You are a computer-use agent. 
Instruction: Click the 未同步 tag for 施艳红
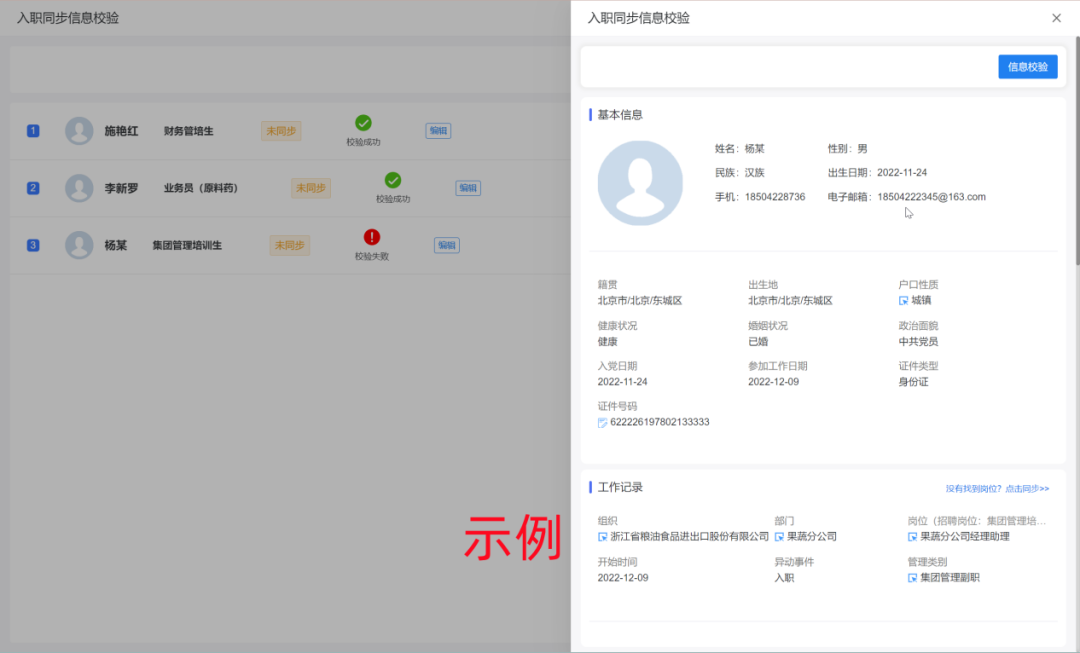pyautogui.click(x=281, y=131)
